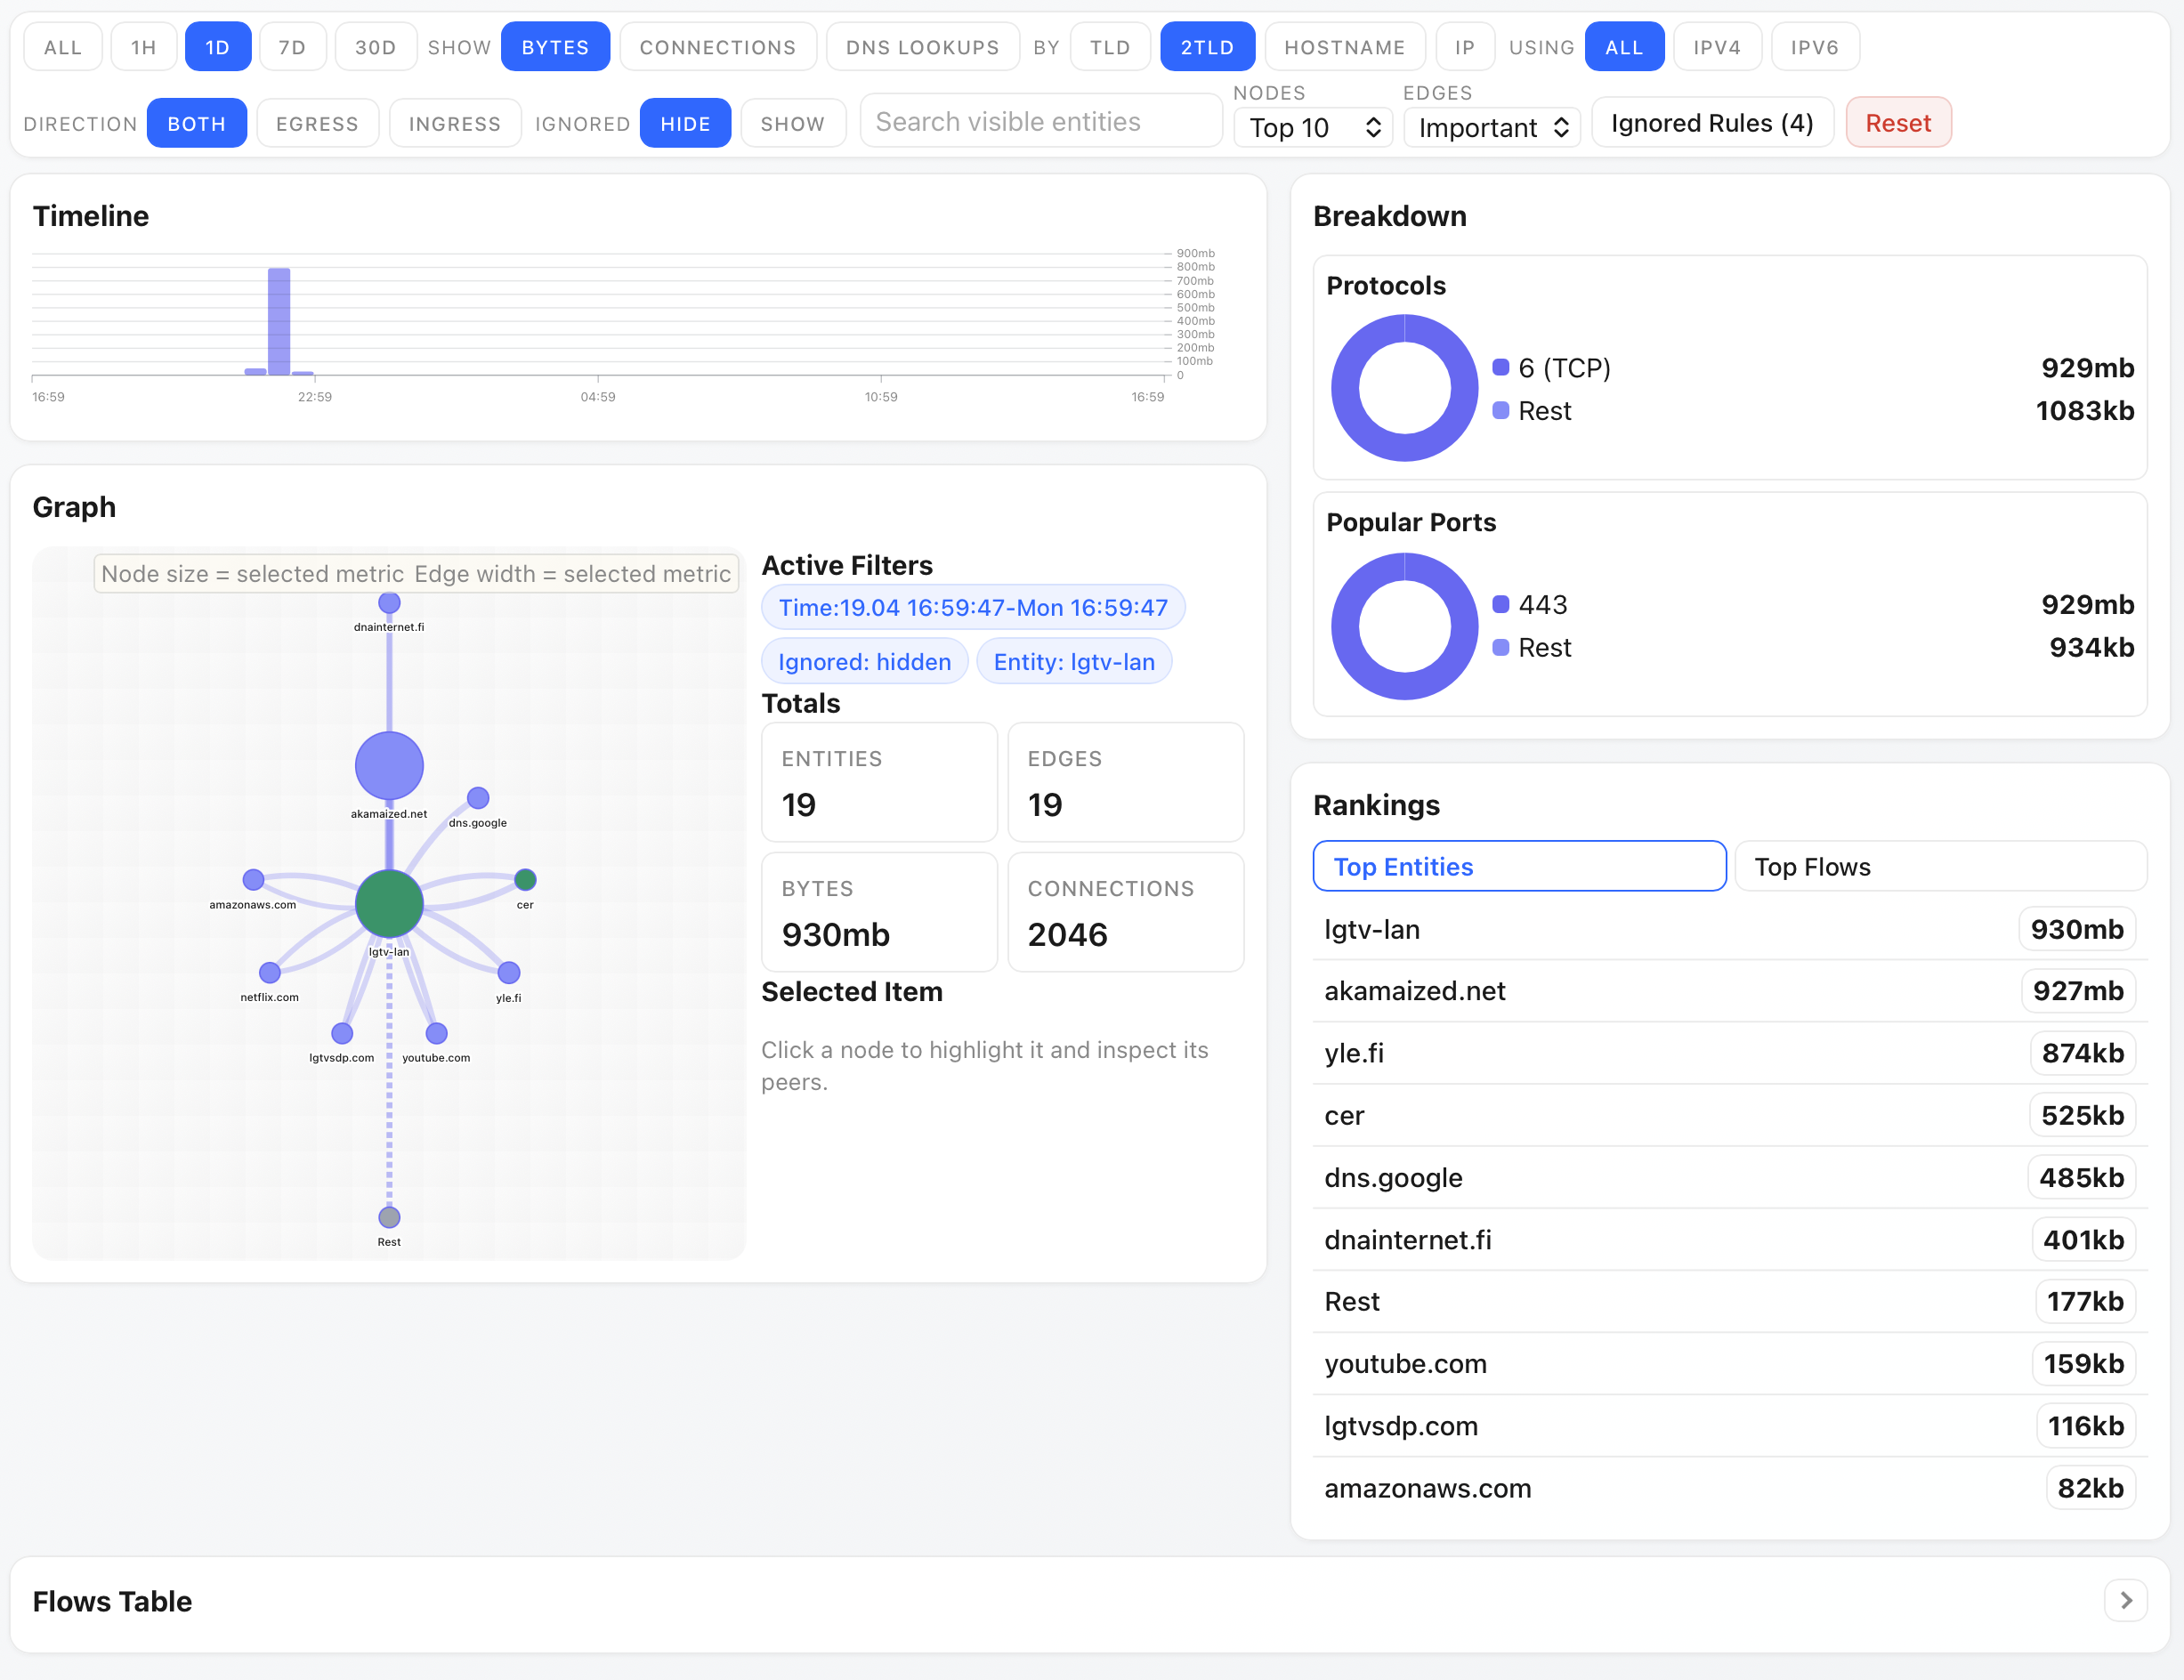Open the Edges Important dropdown
Screen dimensions: 2184x1680
click(1491, 128)
